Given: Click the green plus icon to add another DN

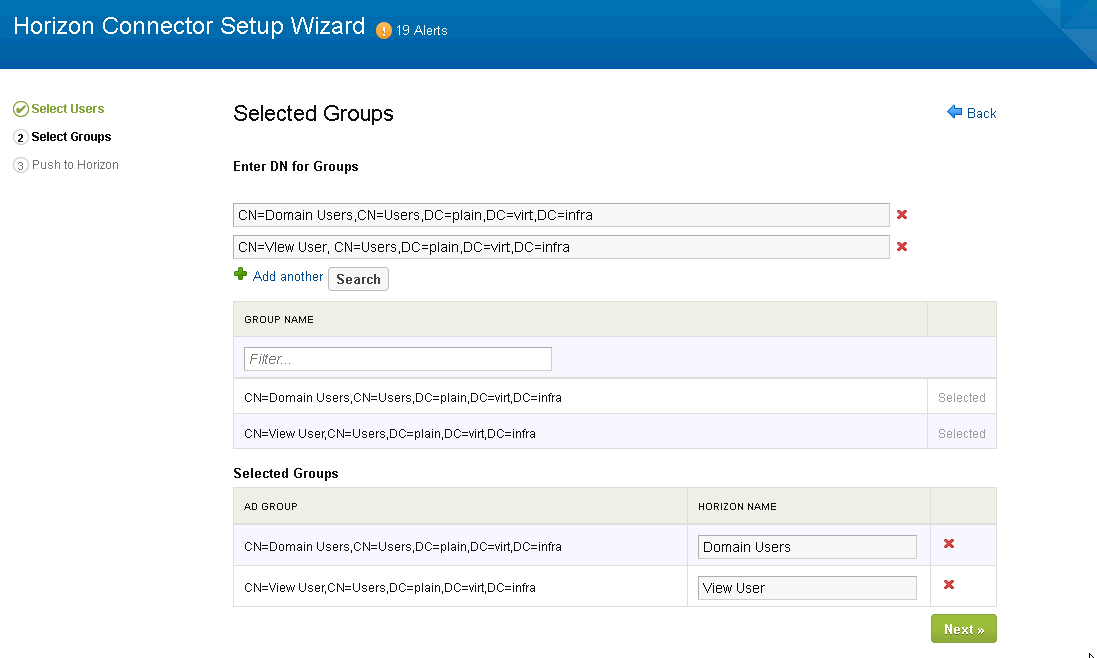Looking at the screenshot, I should (x=239, y=275).
